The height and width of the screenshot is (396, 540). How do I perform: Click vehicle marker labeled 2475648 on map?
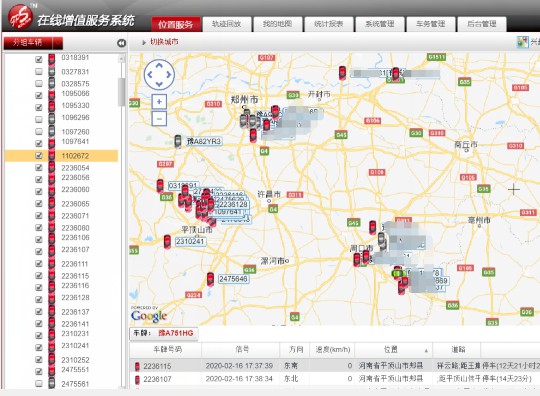[x=210, y=279]
